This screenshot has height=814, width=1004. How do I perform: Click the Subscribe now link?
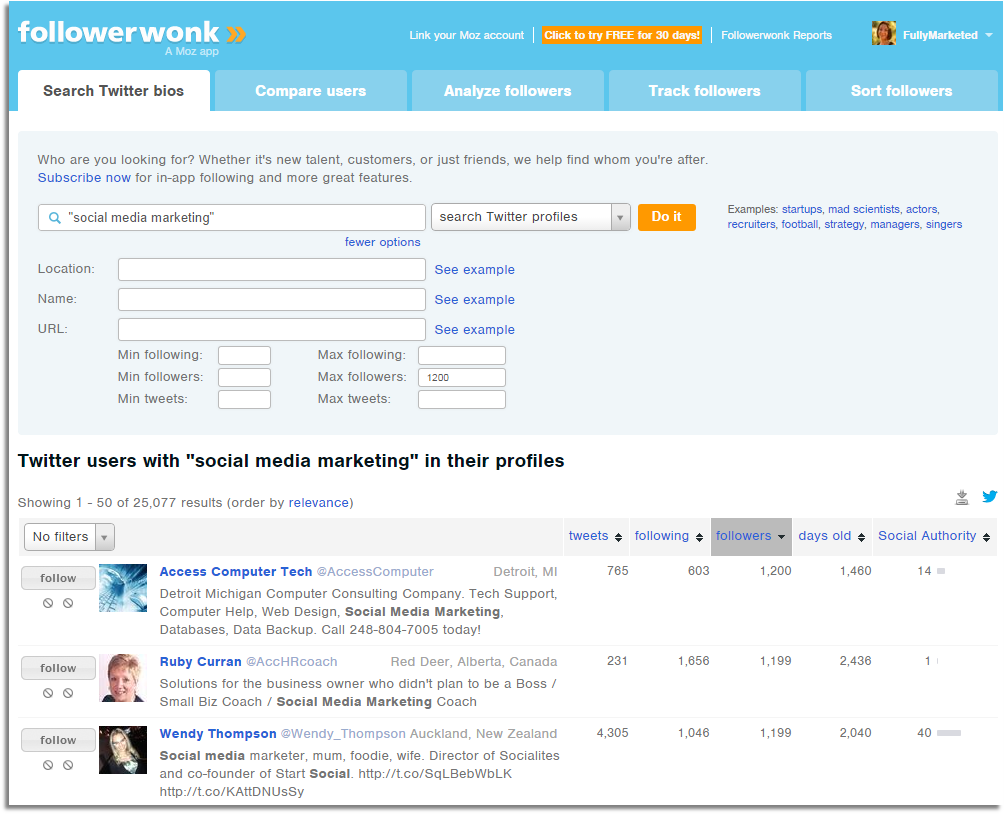[x=84, y=177]
